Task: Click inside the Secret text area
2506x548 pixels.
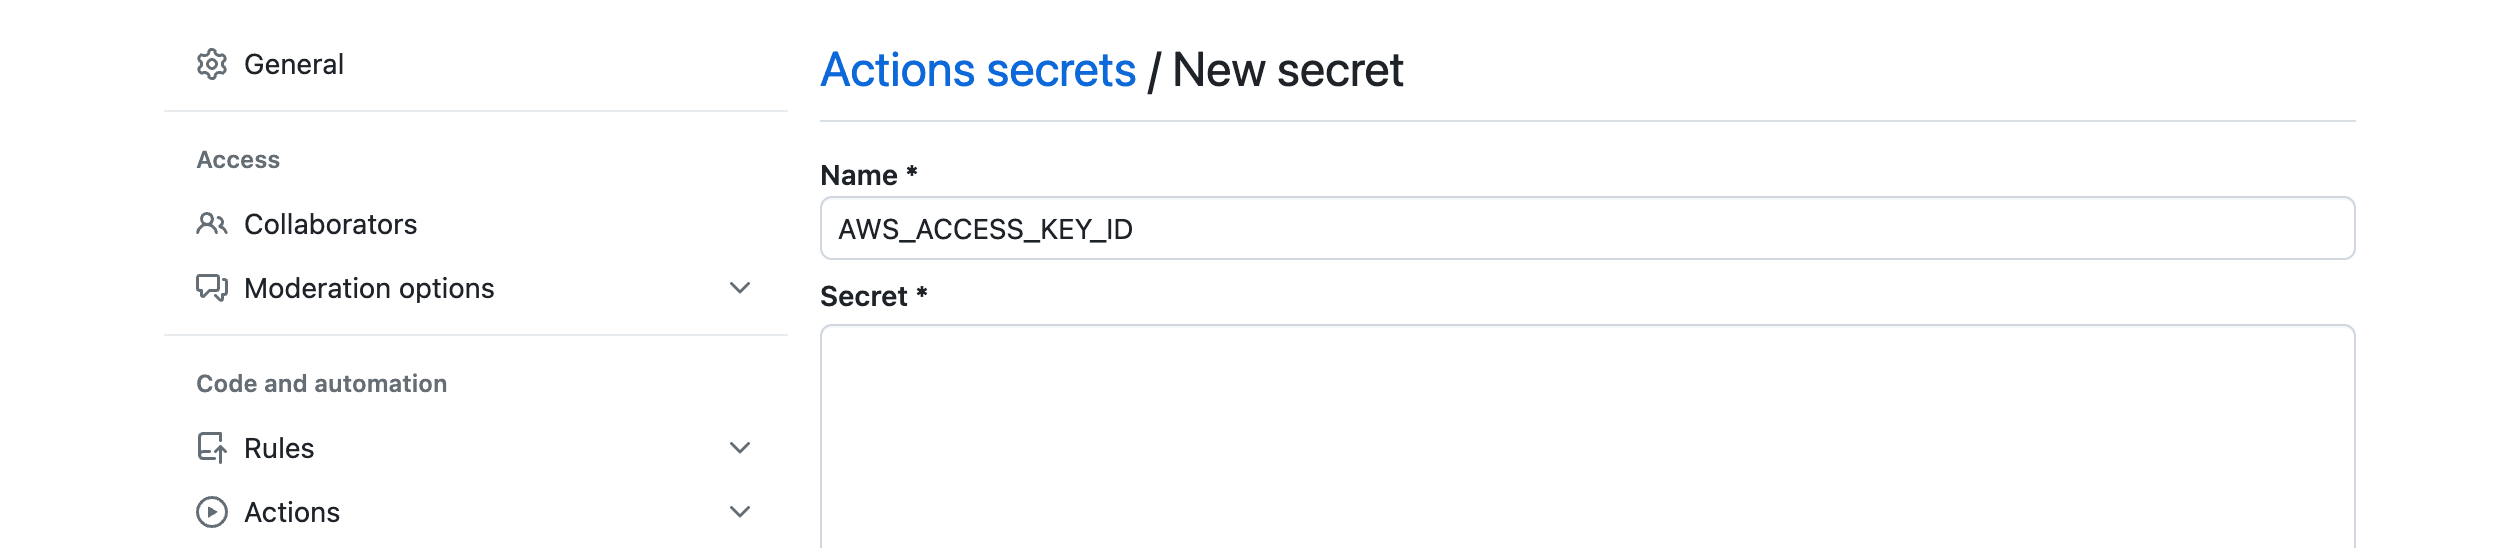Action: [x=1587, y=437]
